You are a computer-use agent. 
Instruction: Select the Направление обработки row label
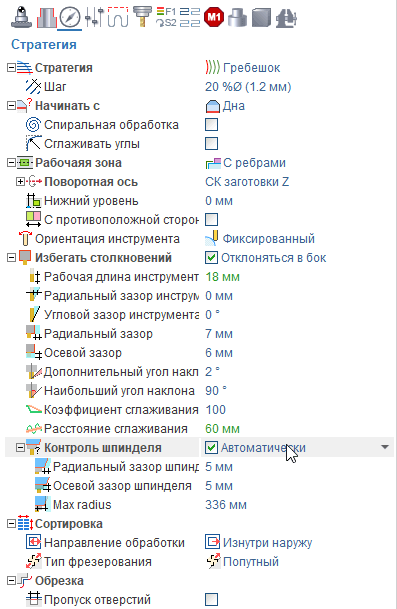click(x=114, y=543)
